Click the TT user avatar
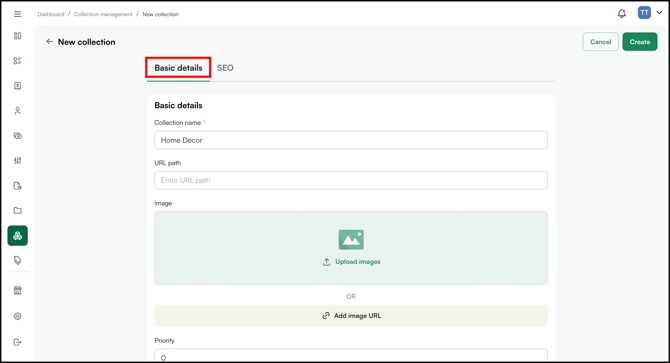 [x=644, y=13]
